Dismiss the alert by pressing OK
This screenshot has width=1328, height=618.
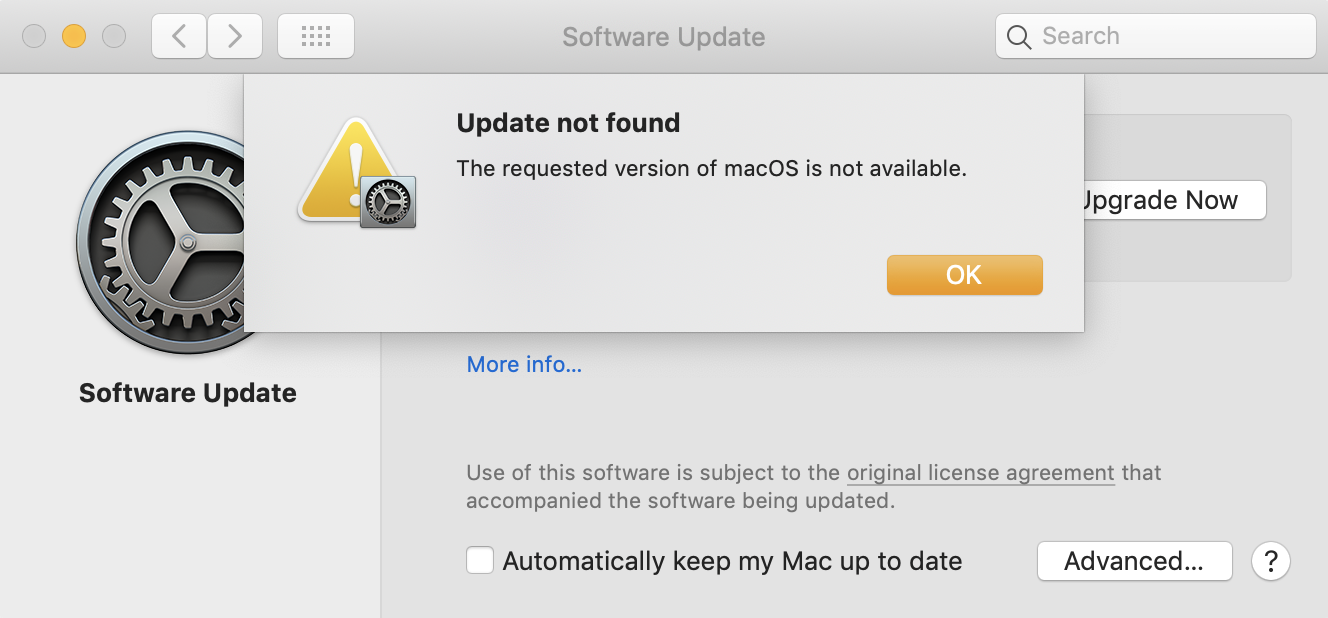pyautogui.click(x=964, y=275)
